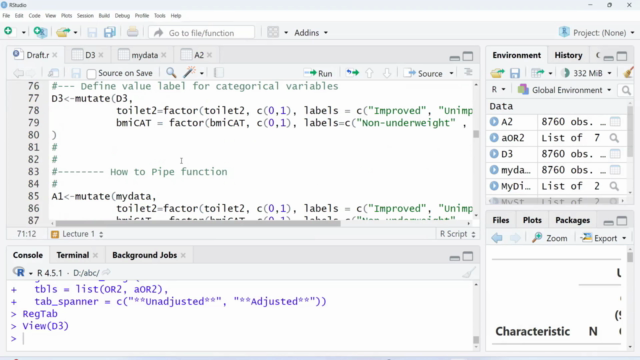Screen dimensions: 640x360
Task: Click the New File icon
Action: click(8, 32)
